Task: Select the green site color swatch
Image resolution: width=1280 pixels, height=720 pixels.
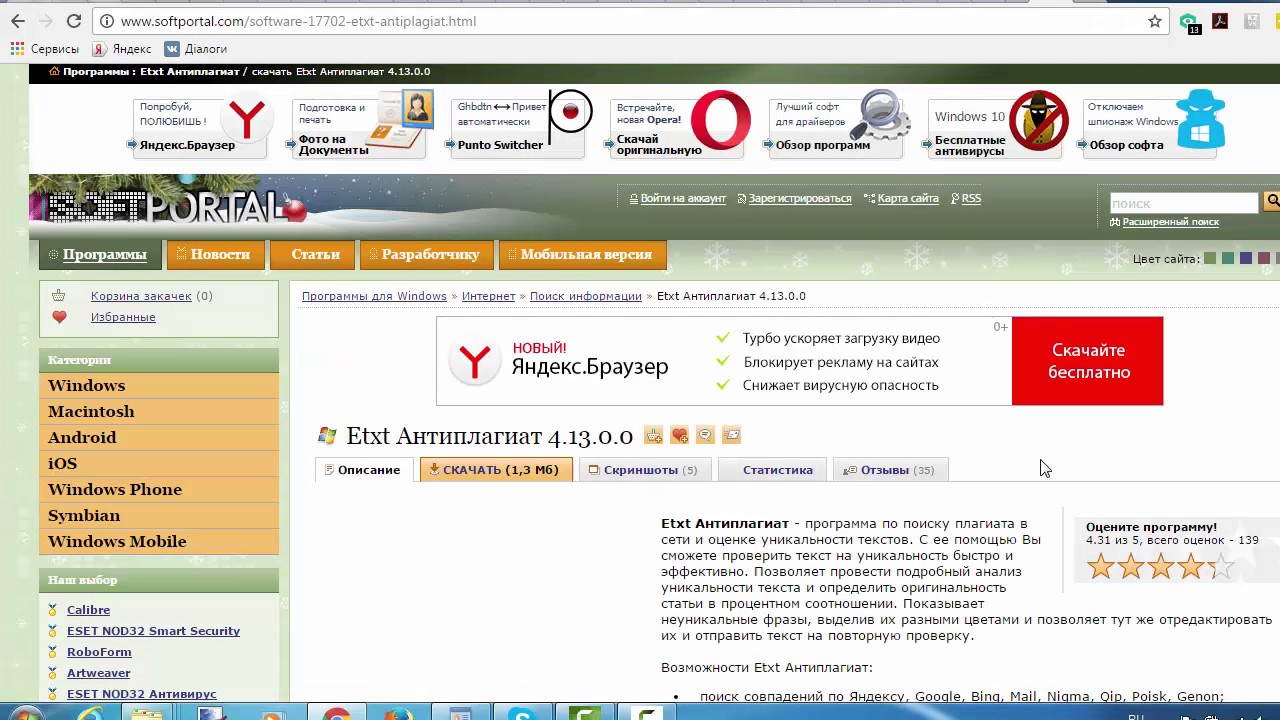Action: [1210, 259]
